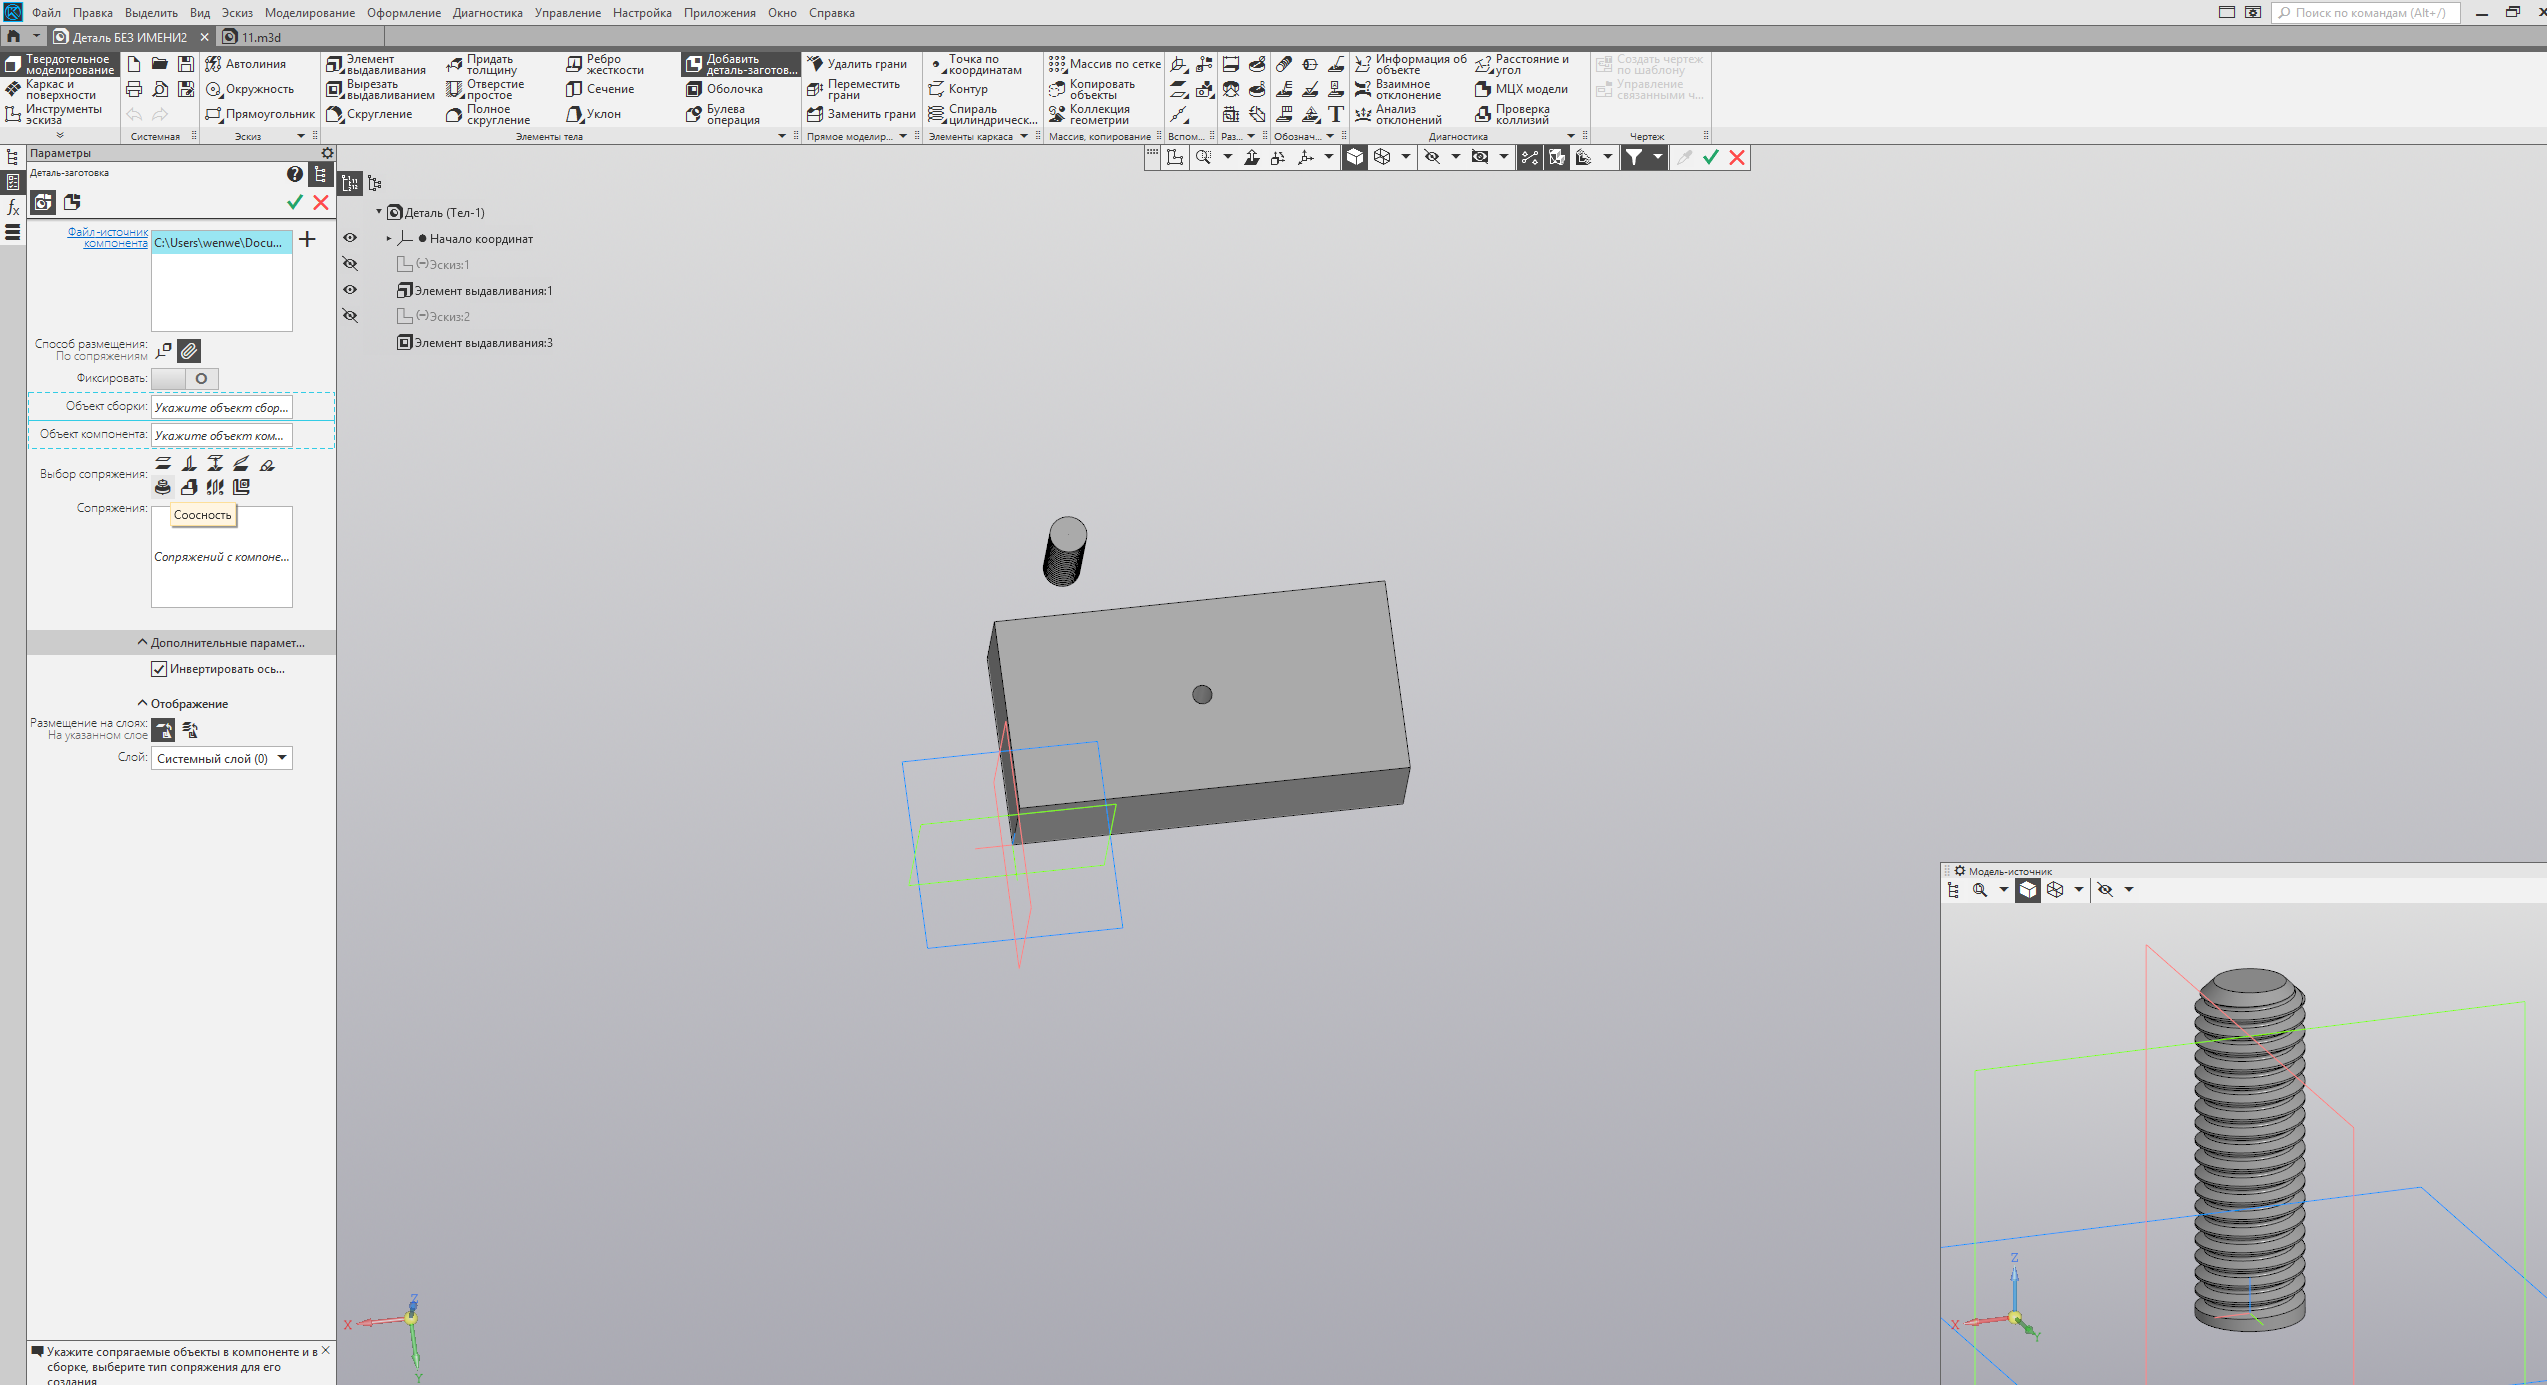Expand Начало координат tree node
The height and width of the screenshot is (1385, 2547).
click(389, 238)
